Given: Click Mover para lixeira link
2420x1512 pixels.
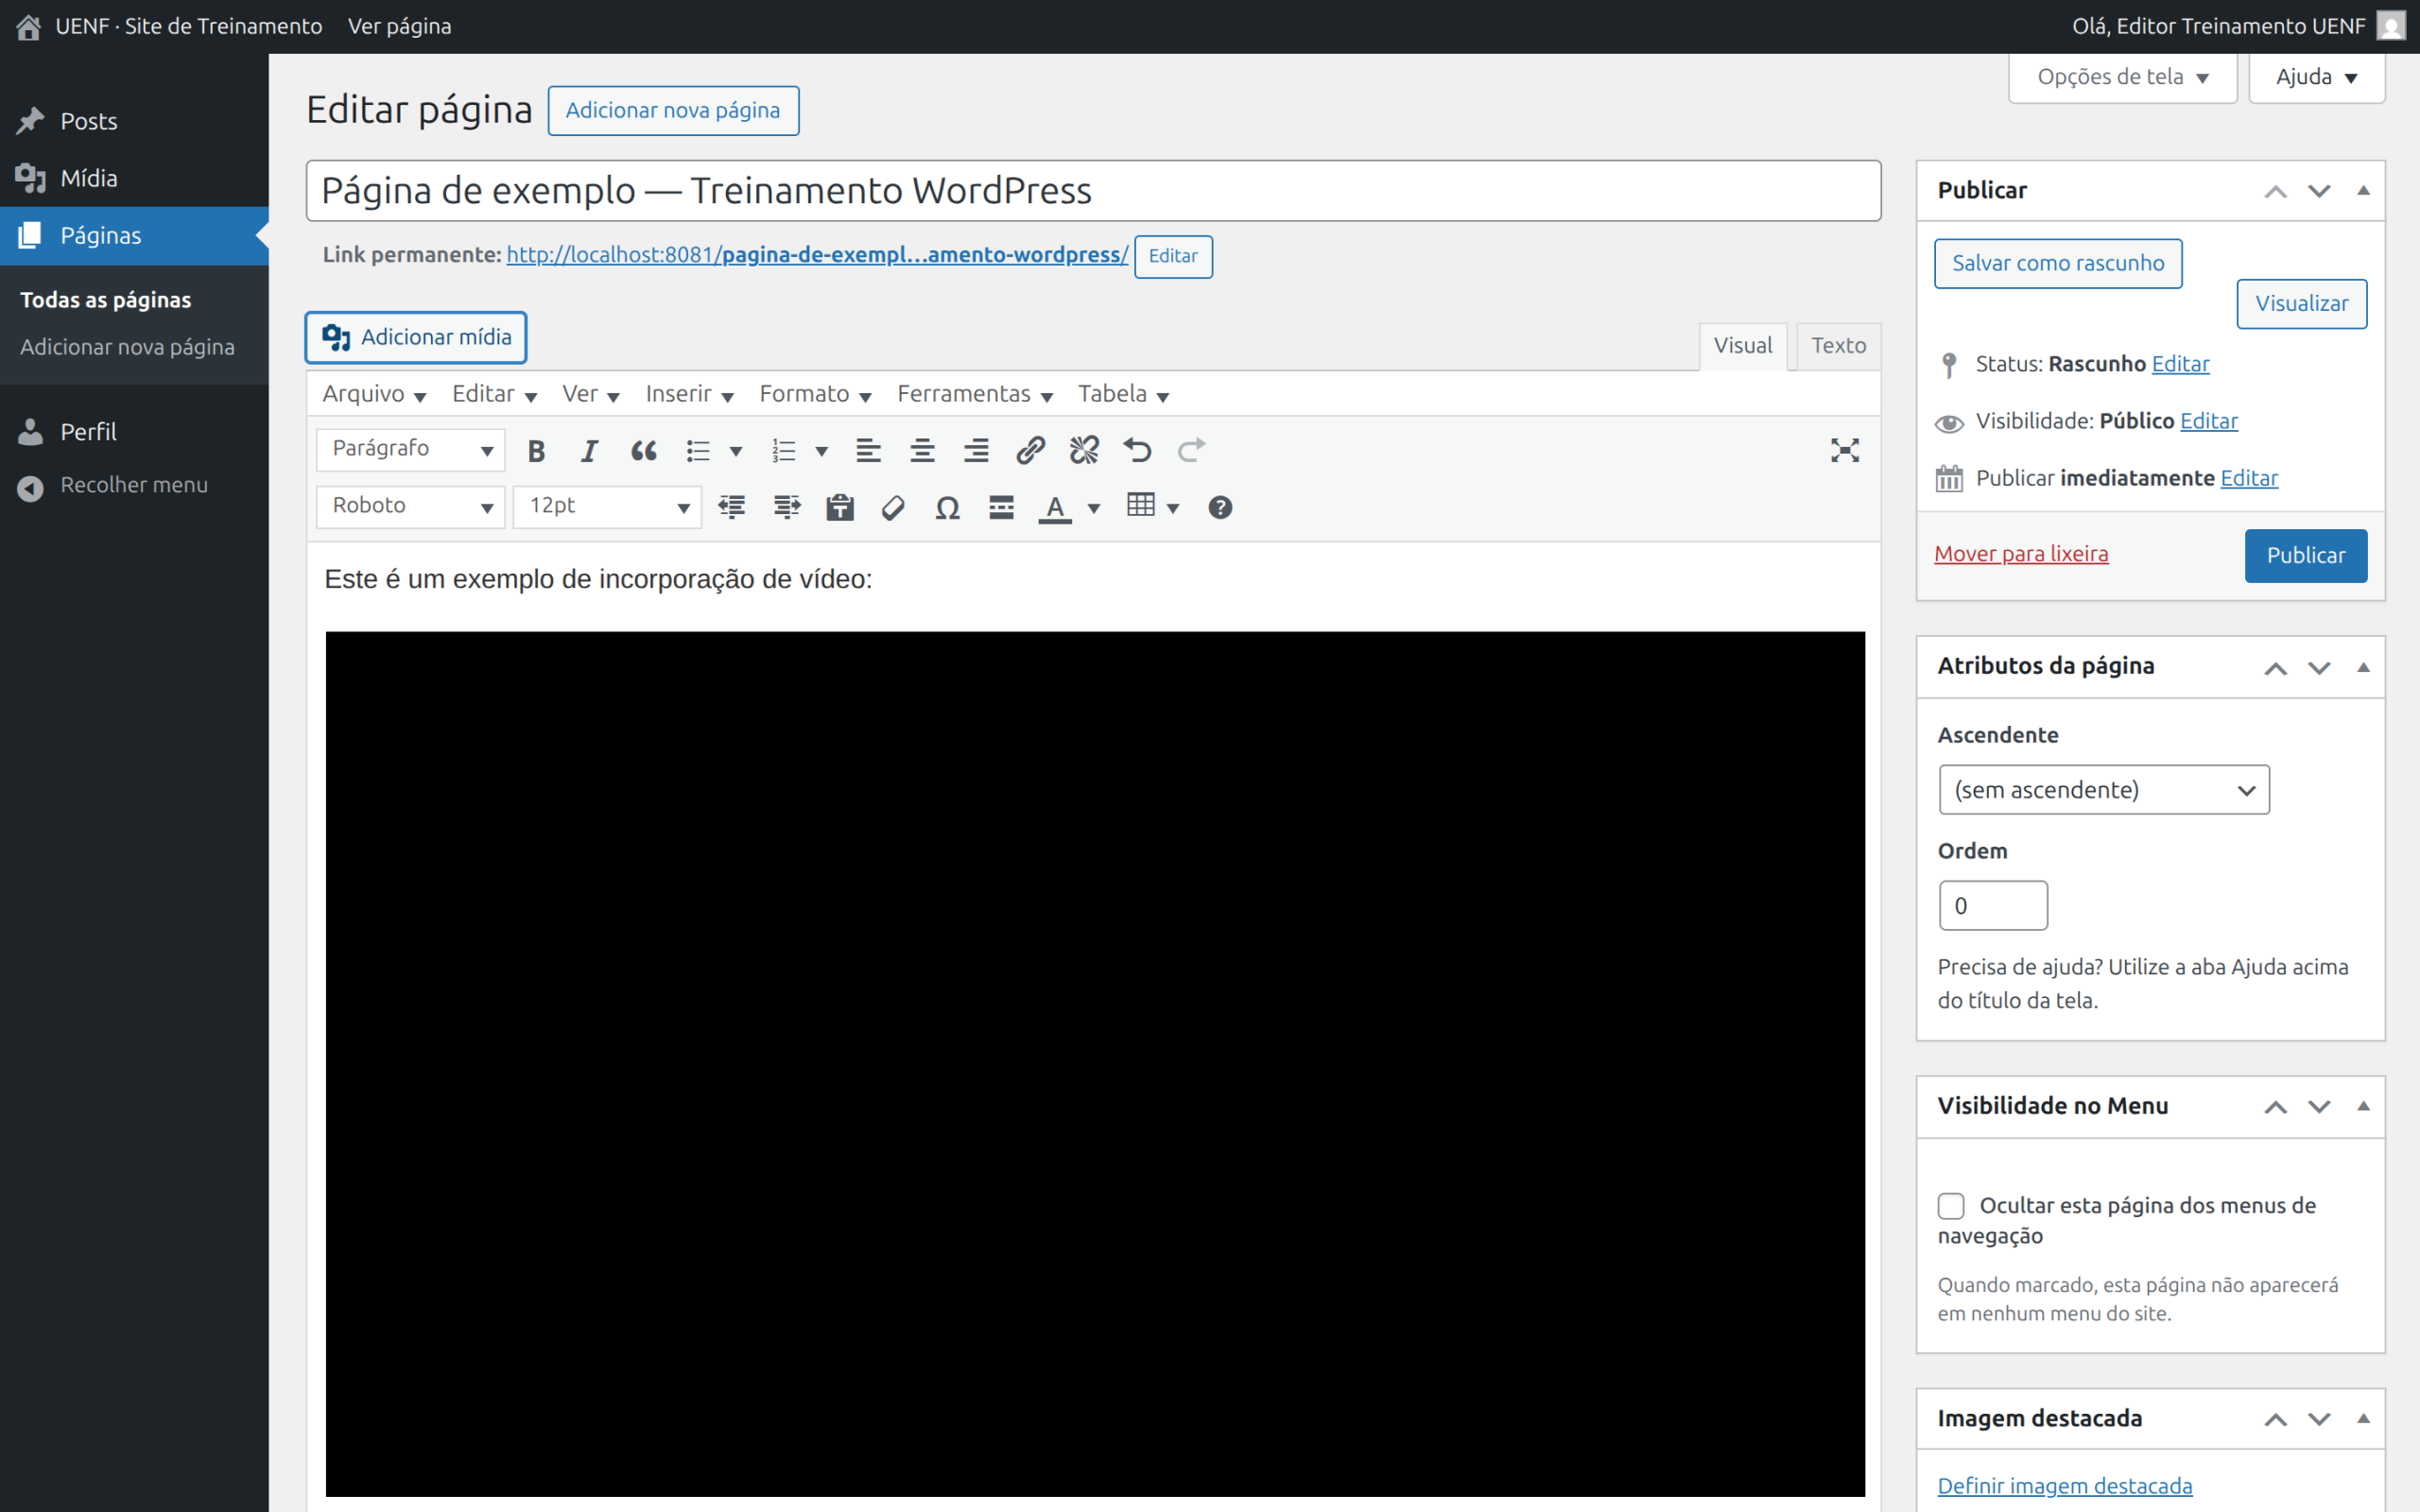Looking at the screenshot, I should pyautogui.click(x=2021, y=554).
